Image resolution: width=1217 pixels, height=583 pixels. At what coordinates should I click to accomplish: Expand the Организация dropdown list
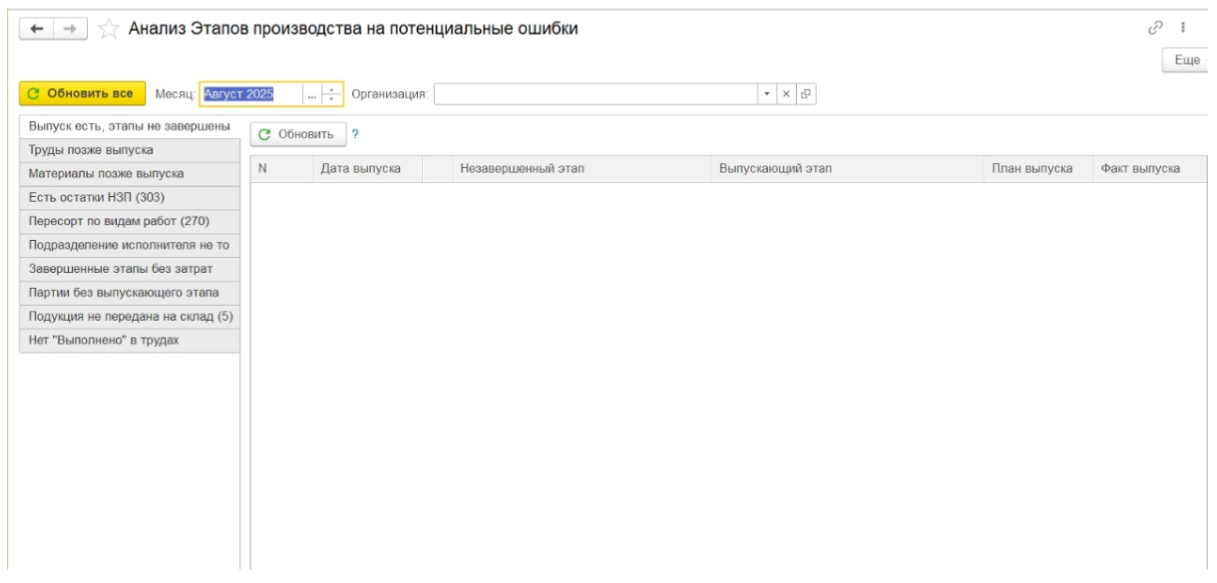(x=768, y=94)
